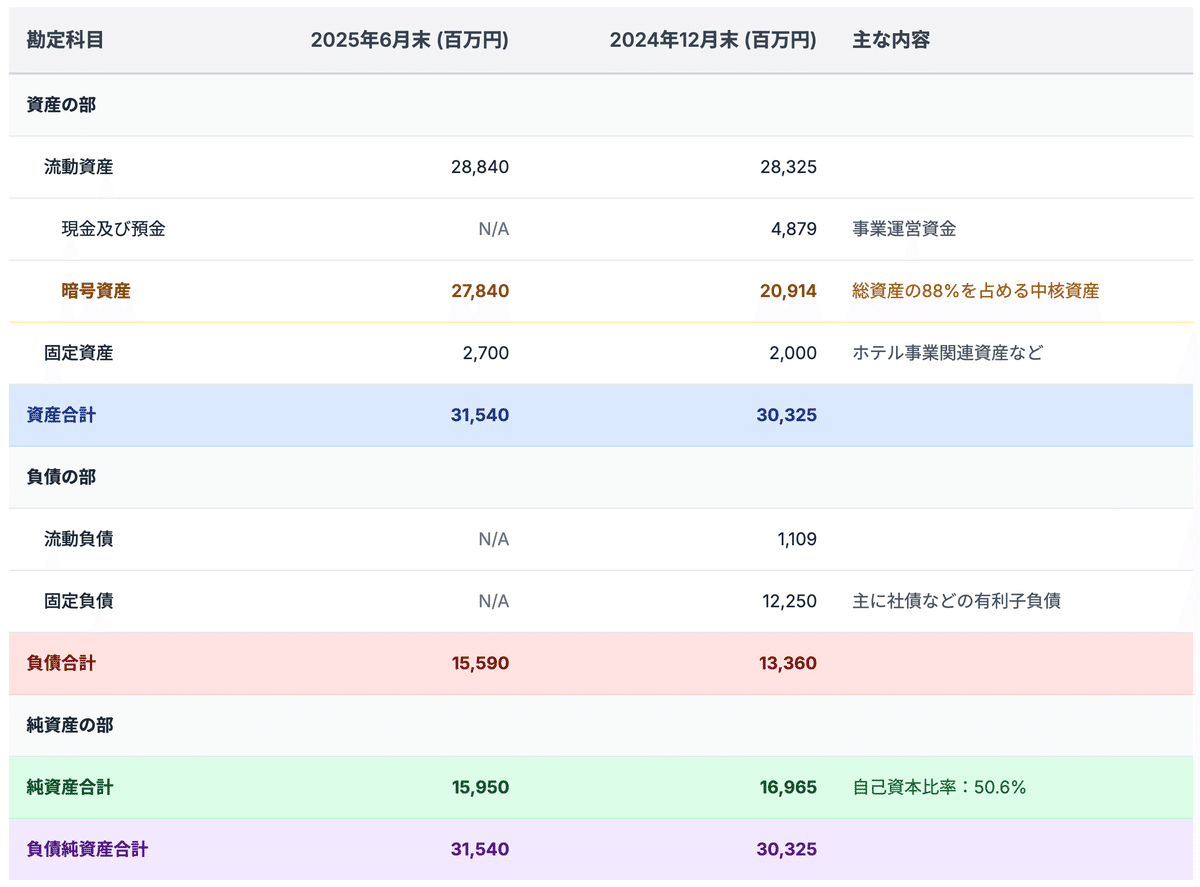This screenshot has width=1200, height=887.
Task: Select the 27,840 crypto assets value
Action: coord(480,291)
